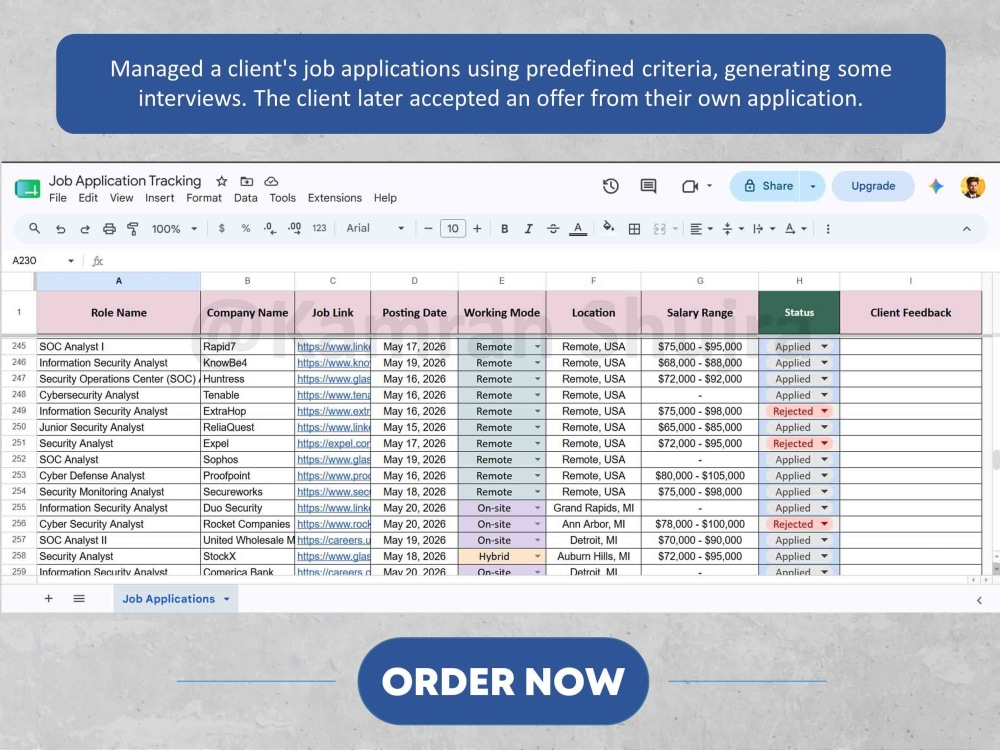Open the more toolbar options menu

pyautogui.click(x=828, y=228)
